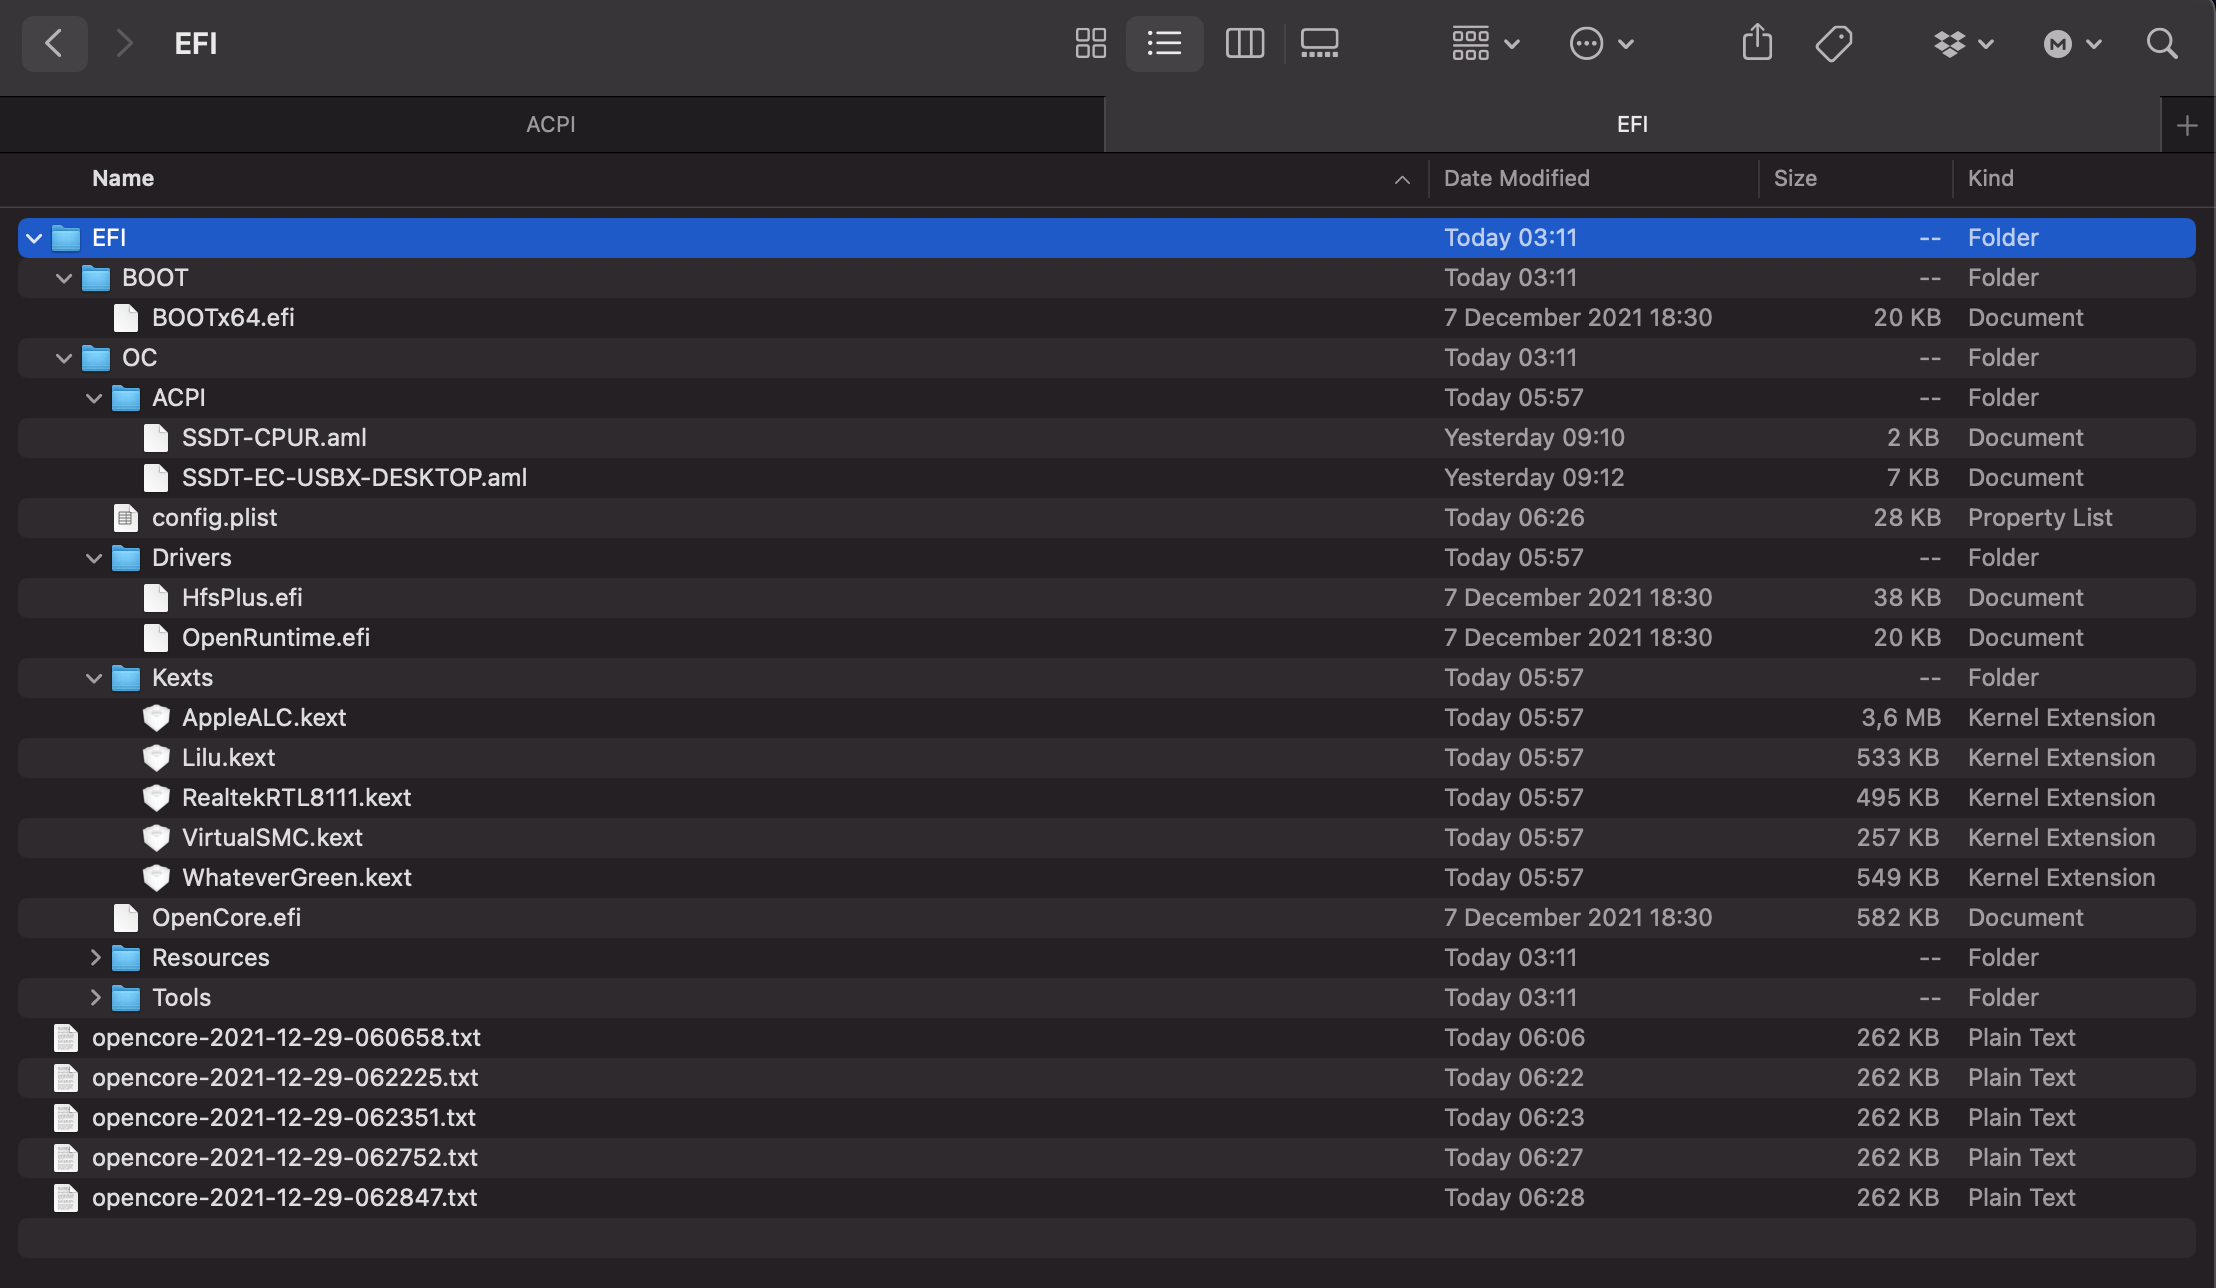Screen dimensions: 2216x1288
Task: Collapse the Kexts folder
Action: pyautogui.click(x=94, y=678)
